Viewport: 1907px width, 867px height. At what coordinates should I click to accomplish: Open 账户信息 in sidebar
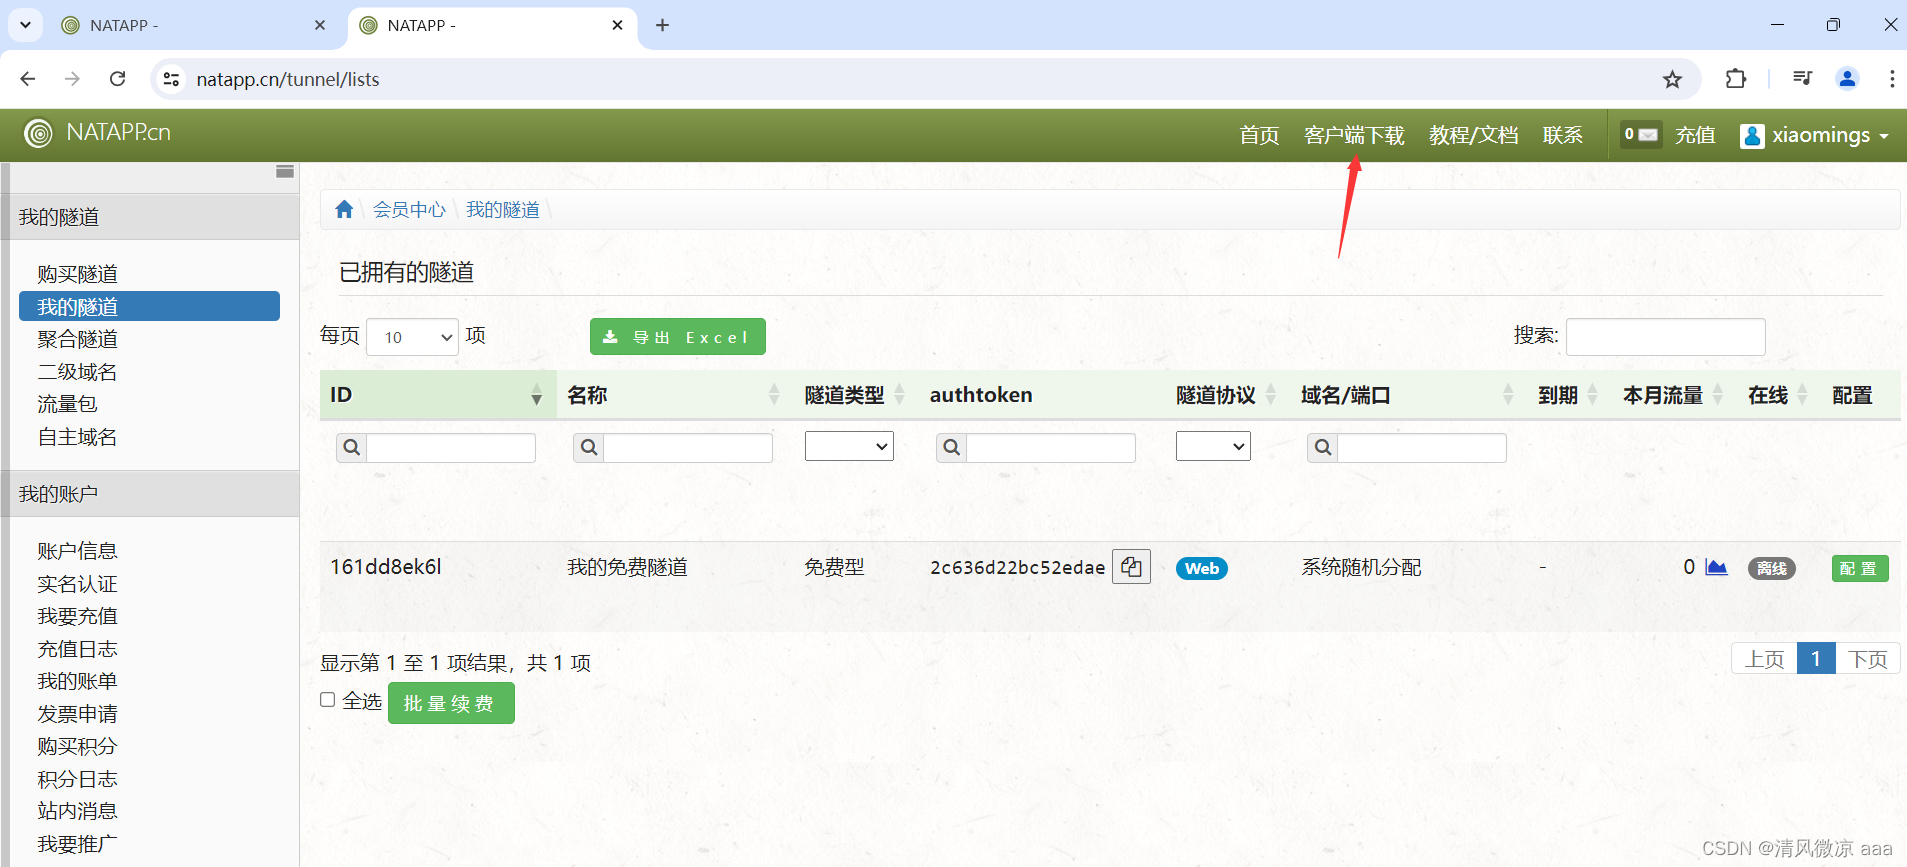coord(78,551)
